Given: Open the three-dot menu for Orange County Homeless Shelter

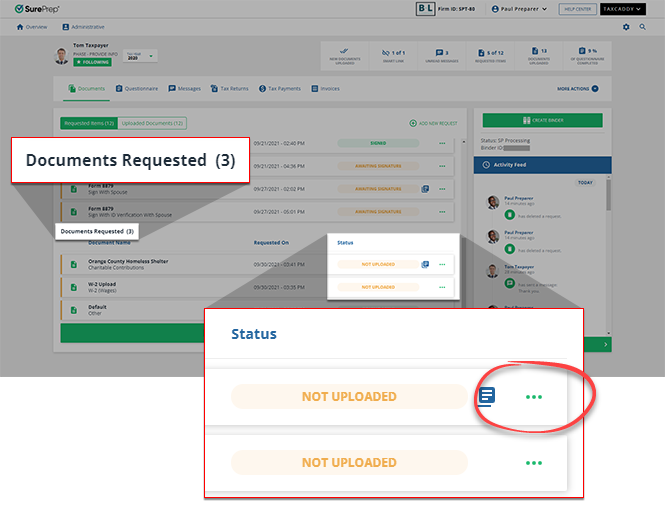Looking at the screenshot, I should pyautogui.click(x=441, y=264).
